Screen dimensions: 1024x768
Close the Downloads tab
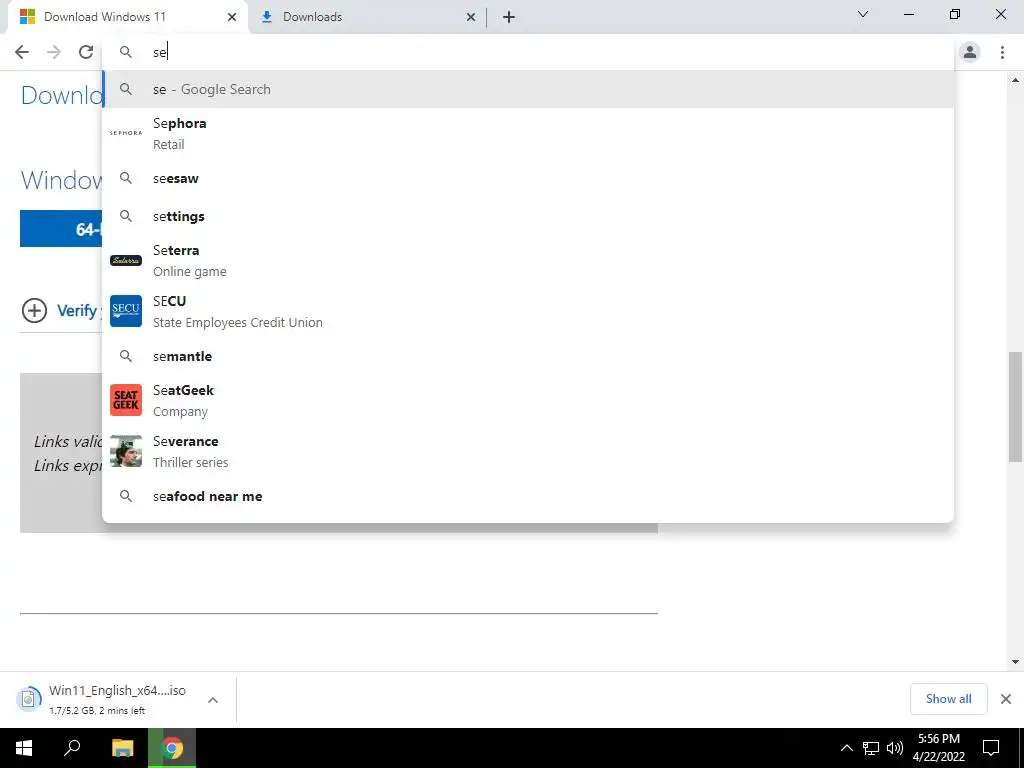(471, 17)
